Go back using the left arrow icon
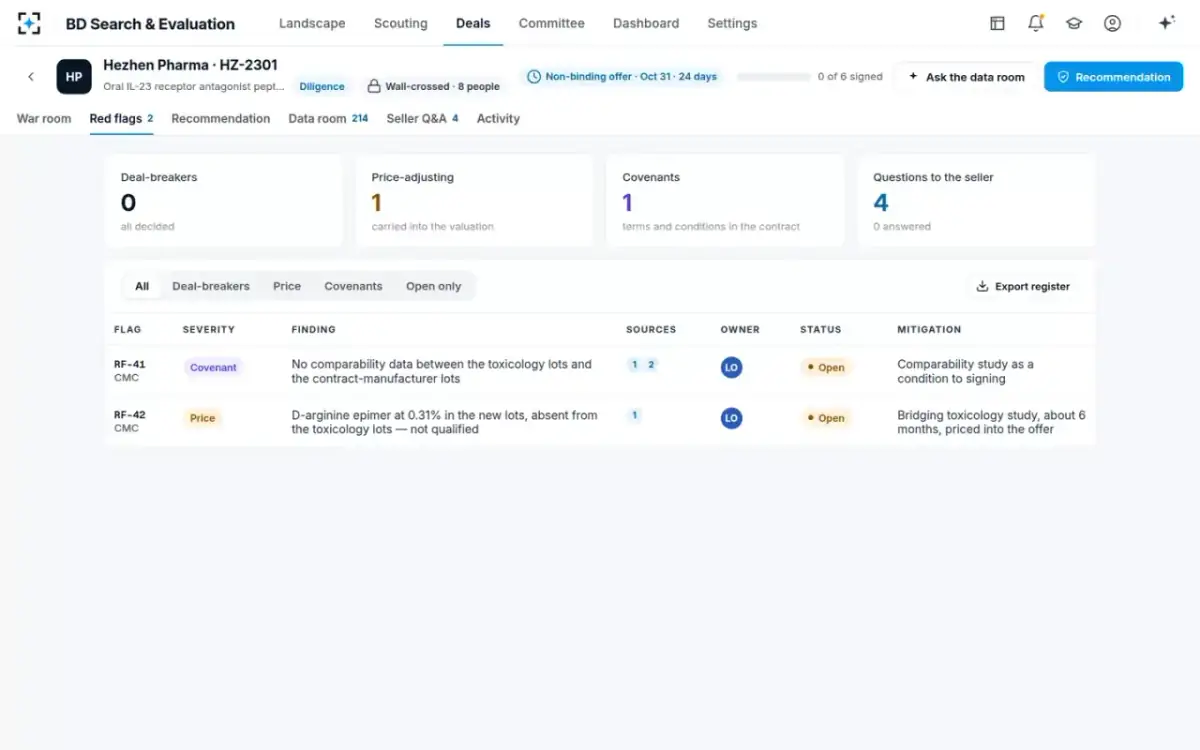1200x750 pixels. (31, 77)
